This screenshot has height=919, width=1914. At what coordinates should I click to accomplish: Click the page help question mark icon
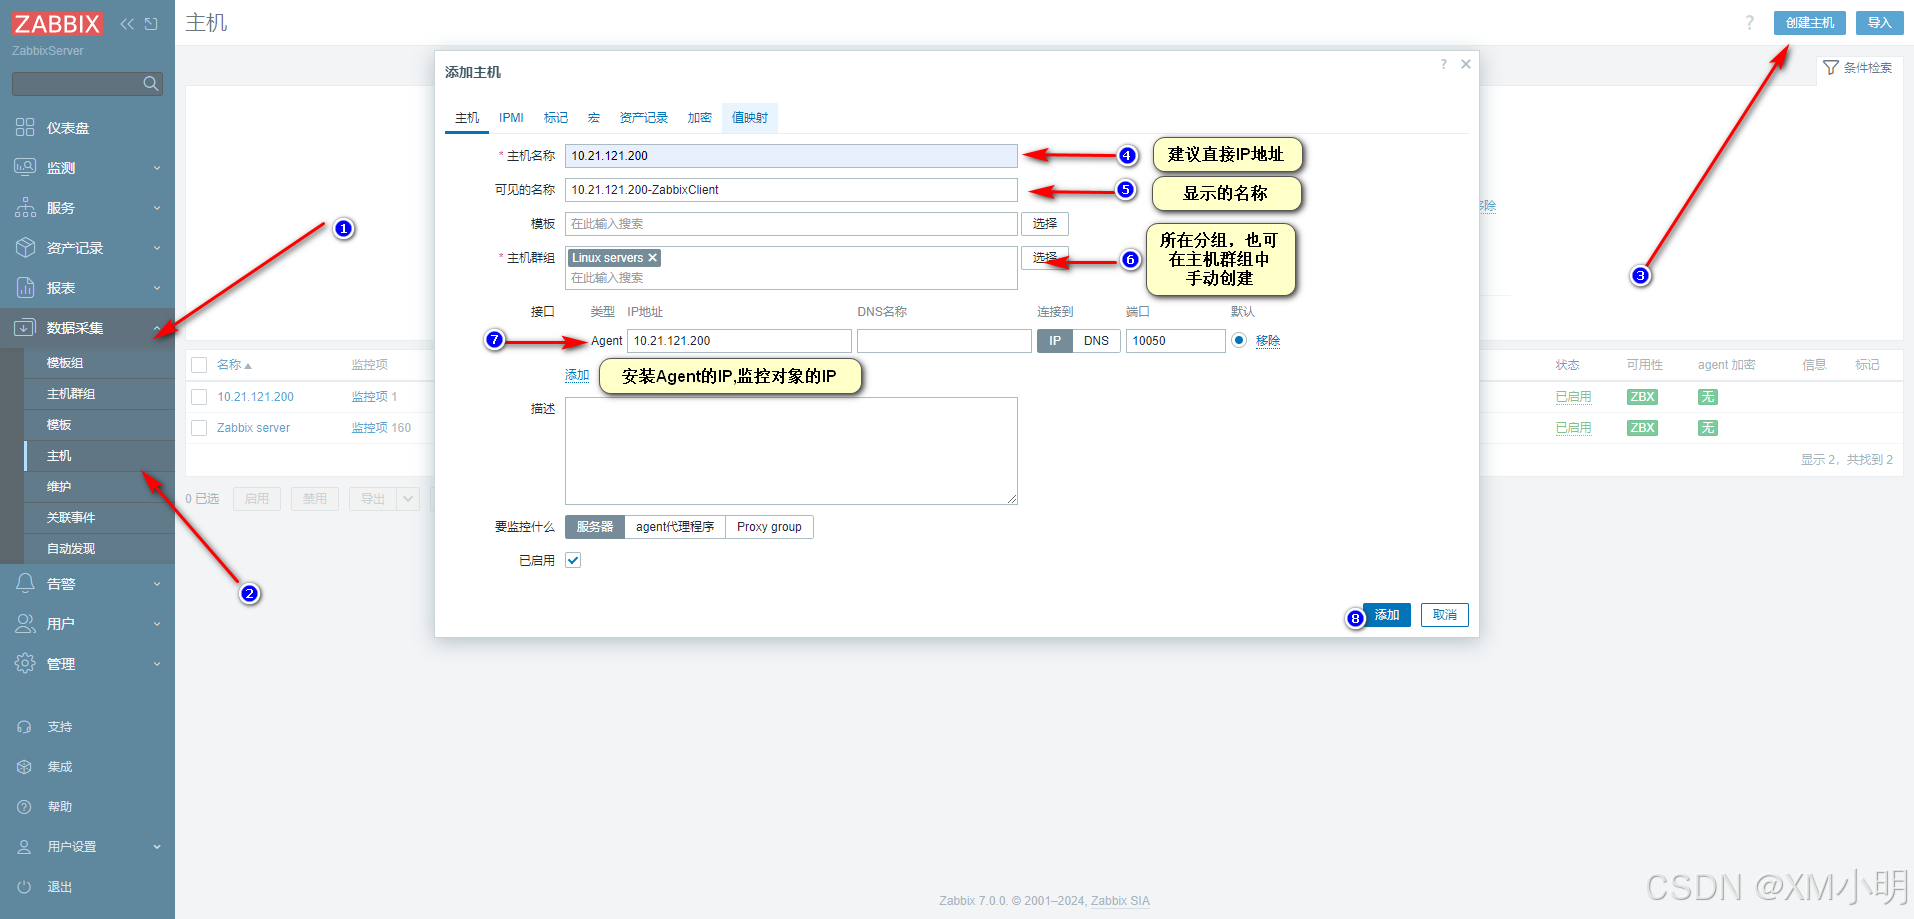pyautogui.click(x=1749, y=23)
